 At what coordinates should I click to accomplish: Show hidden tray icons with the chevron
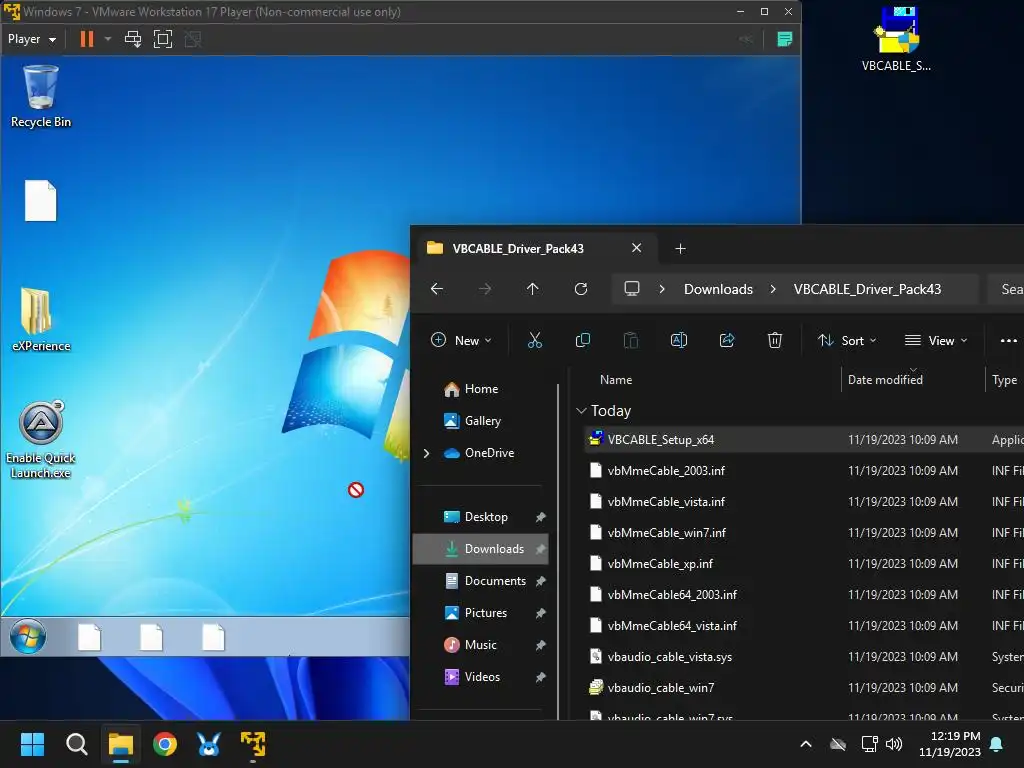pos(806,744)
